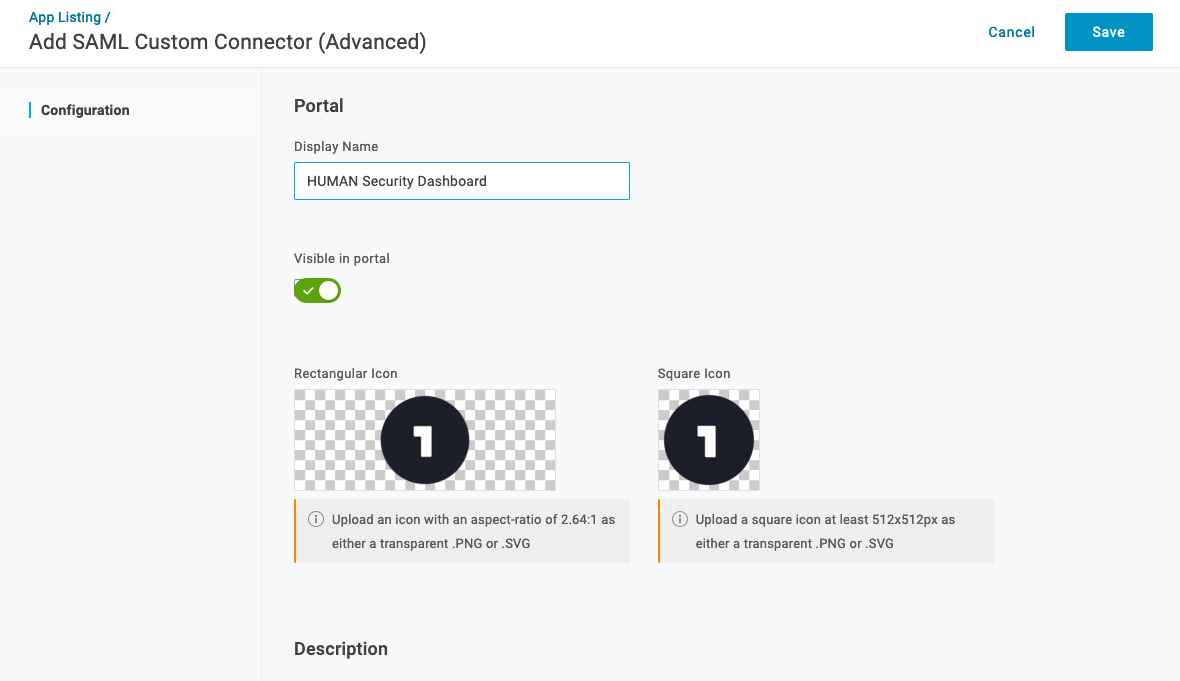Screen dimensions: 1180x681
Task: Click the App Listing breadcrumb link
Action: click(66, 17)
